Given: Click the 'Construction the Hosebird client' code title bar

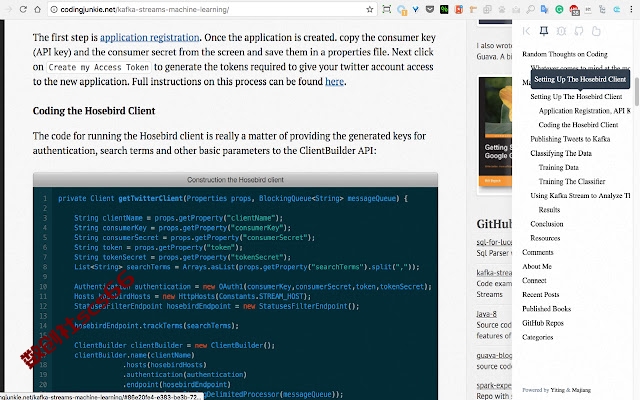Looking at the screenshot, I should pos(236,180).
